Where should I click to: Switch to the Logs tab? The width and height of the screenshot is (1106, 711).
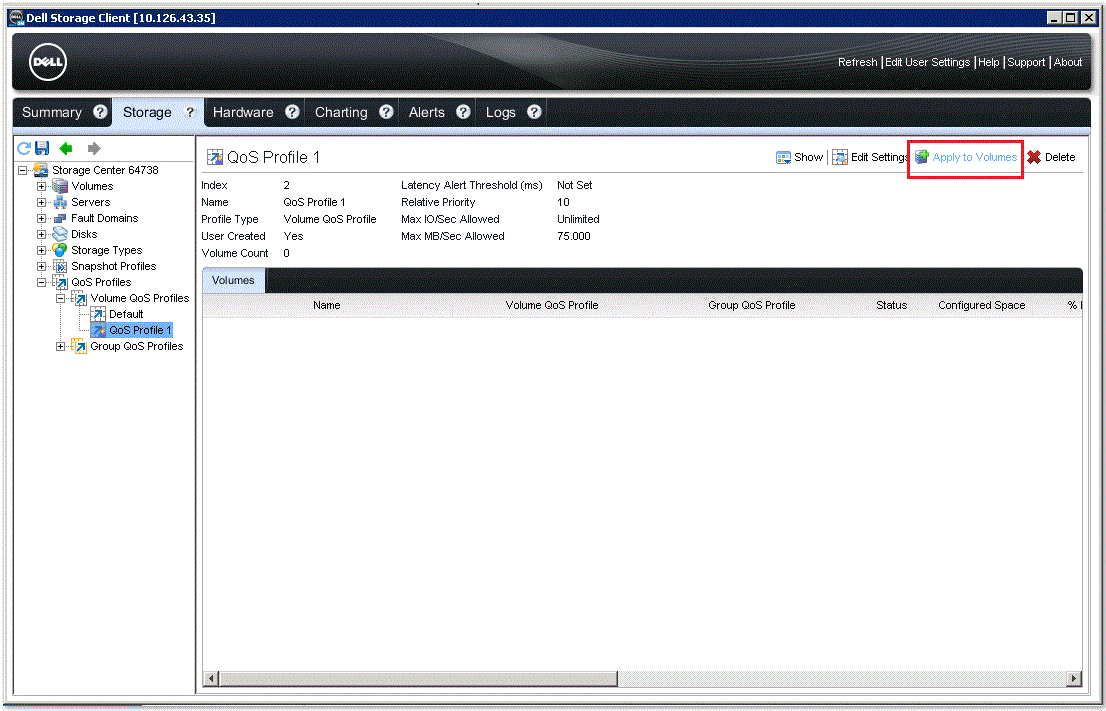pos(501,112)
